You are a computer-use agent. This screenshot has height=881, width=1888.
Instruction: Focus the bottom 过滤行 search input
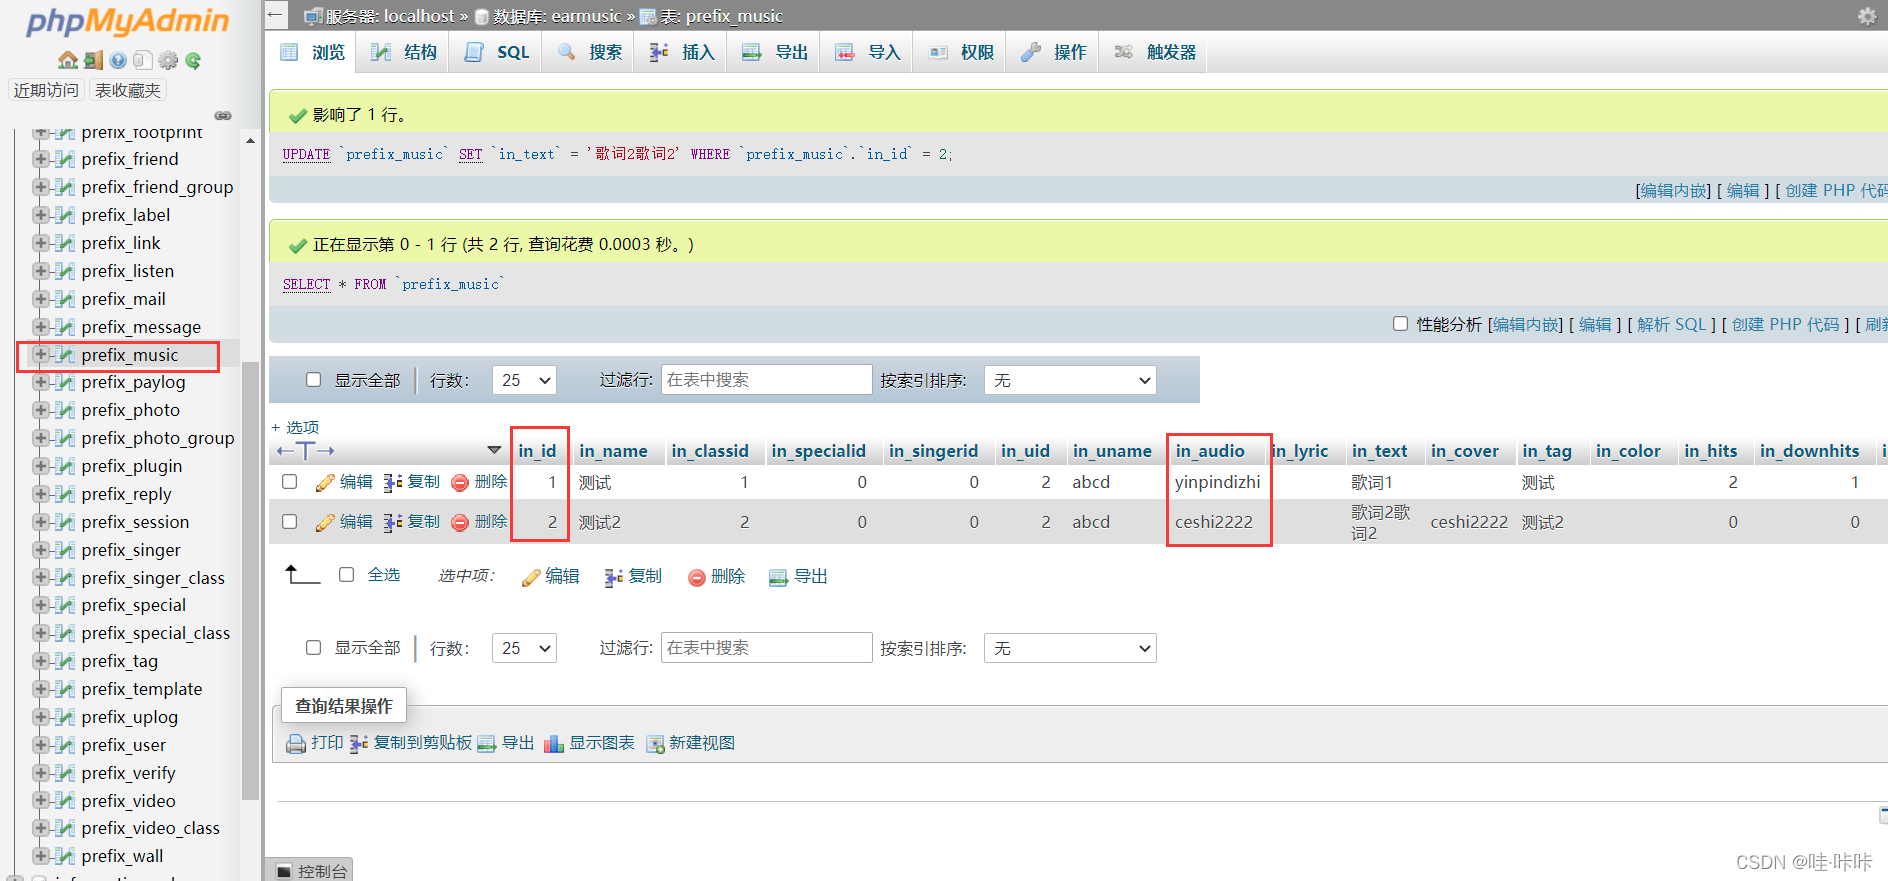766,648
